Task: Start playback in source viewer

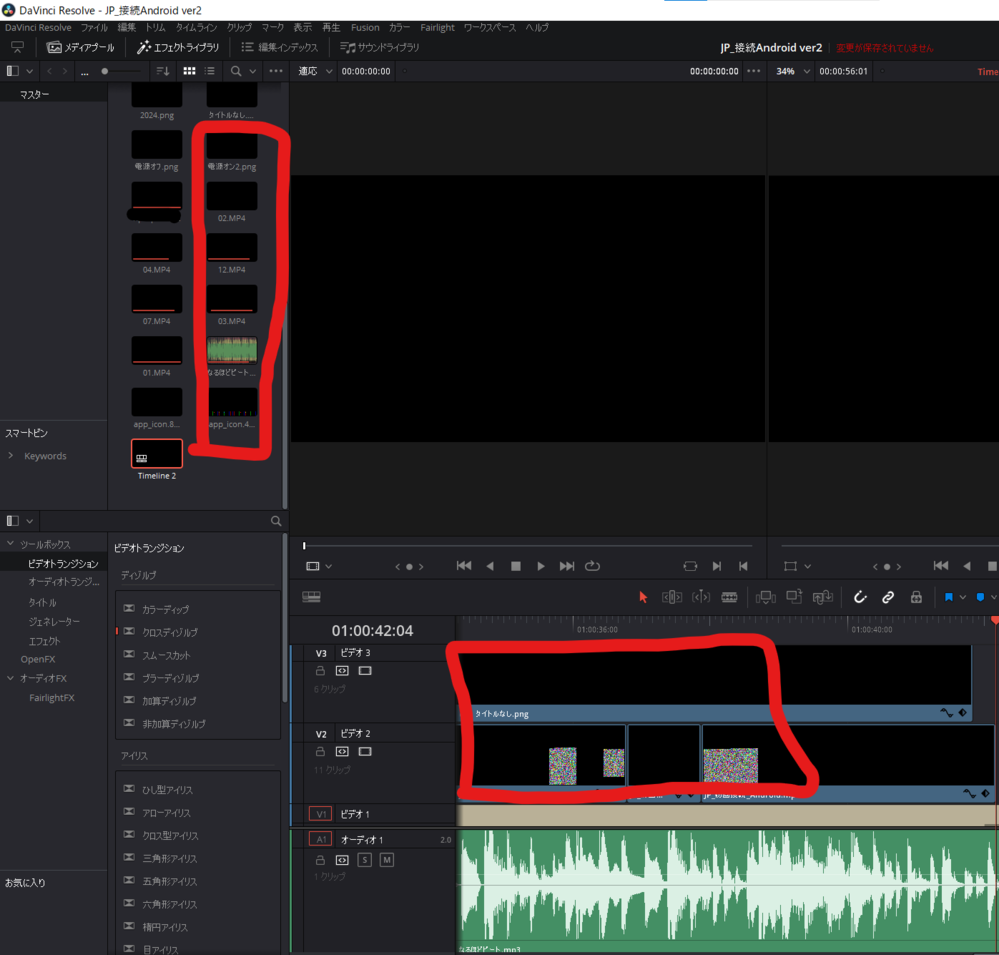Action: point(541,566)
